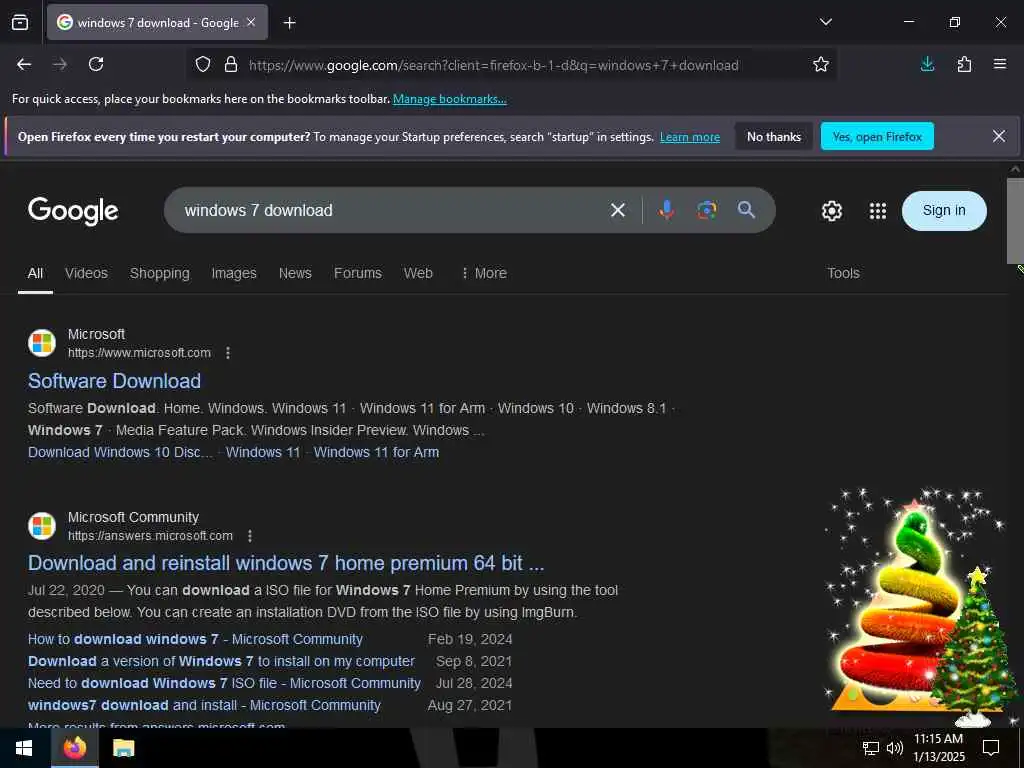Open Firefox application hamburger menu
The width and height of the screenshot is (1024, 768).
(x=1000, y=64)
